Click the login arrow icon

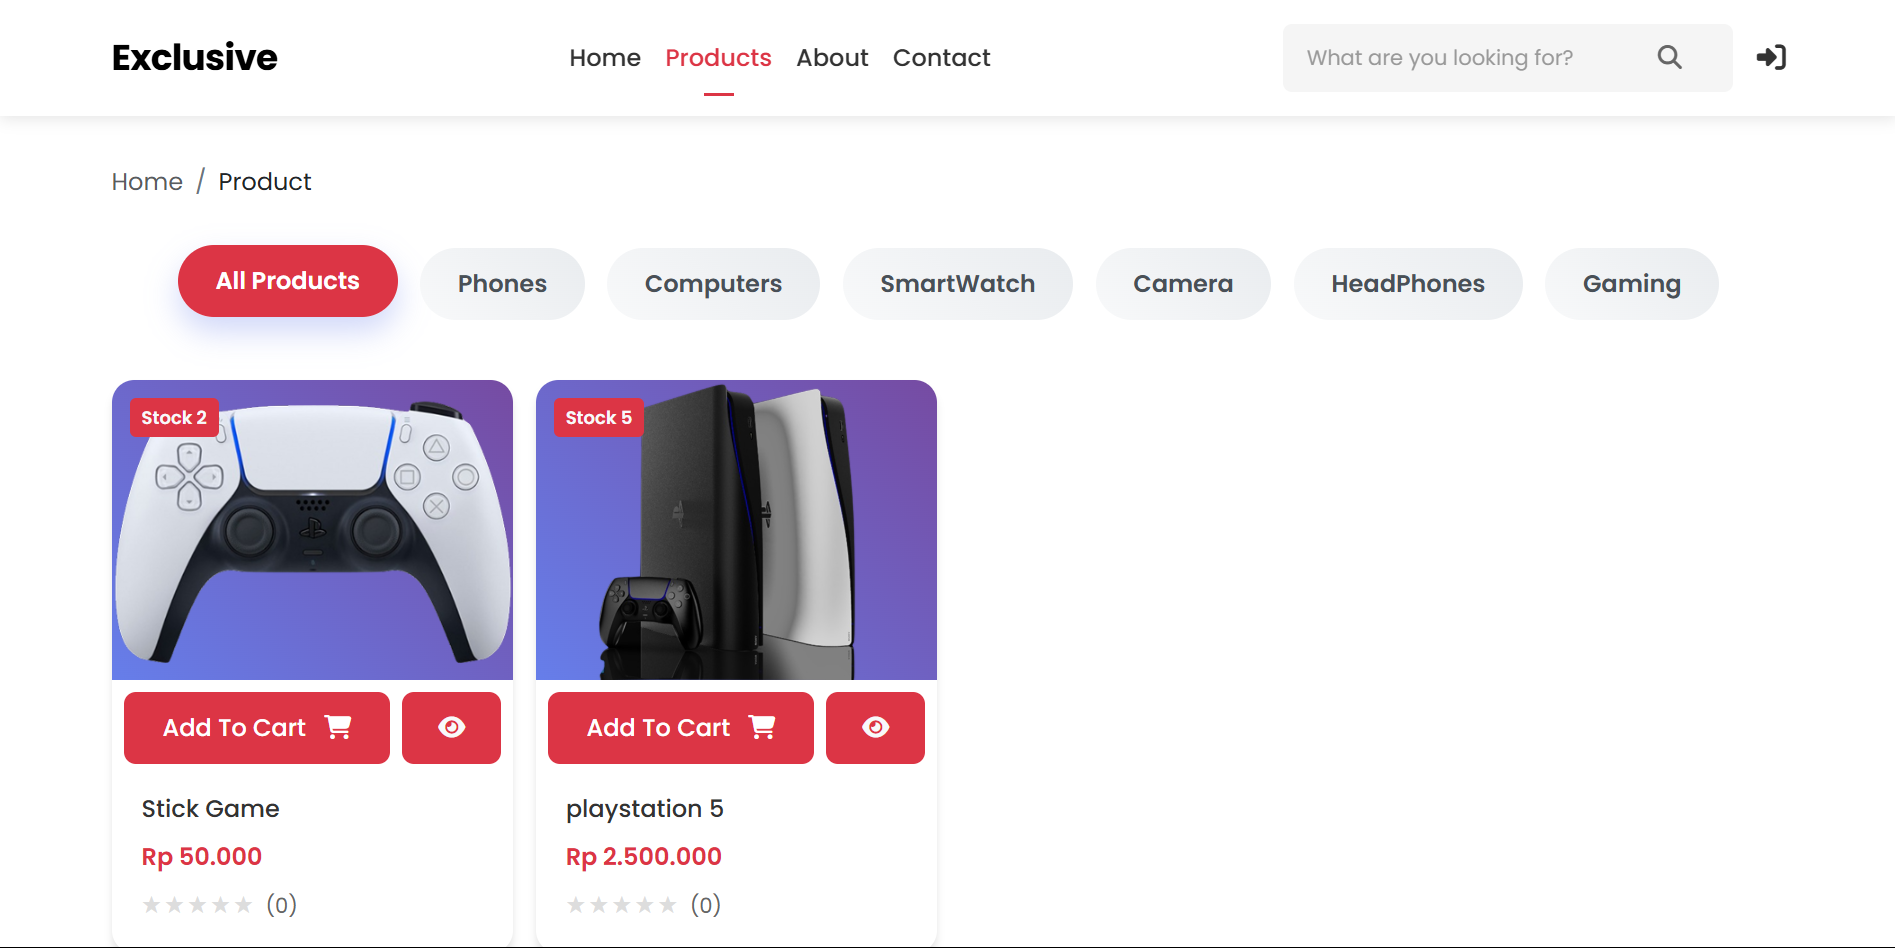[1771, 57]
